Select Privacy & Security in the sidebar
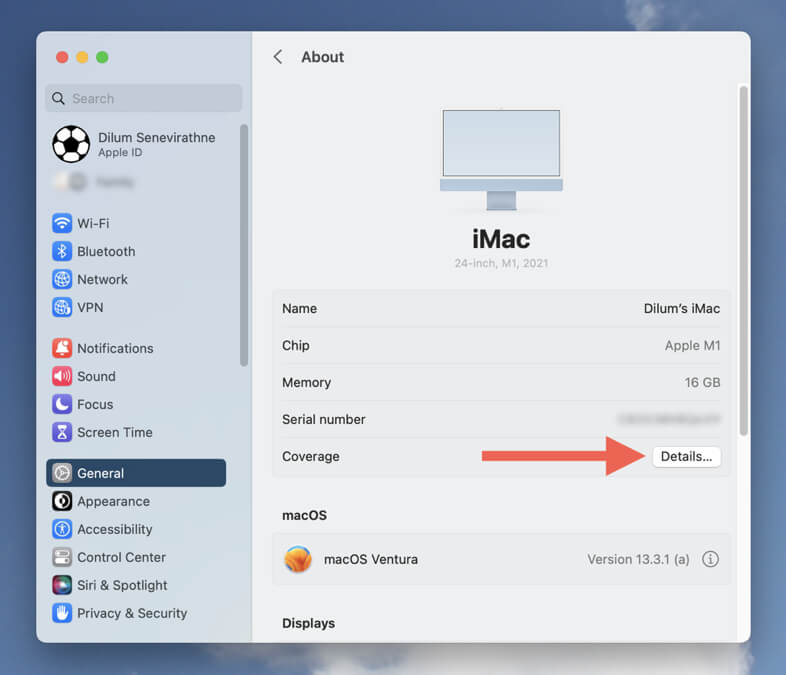786x675 pixels. tap(132, 613)
